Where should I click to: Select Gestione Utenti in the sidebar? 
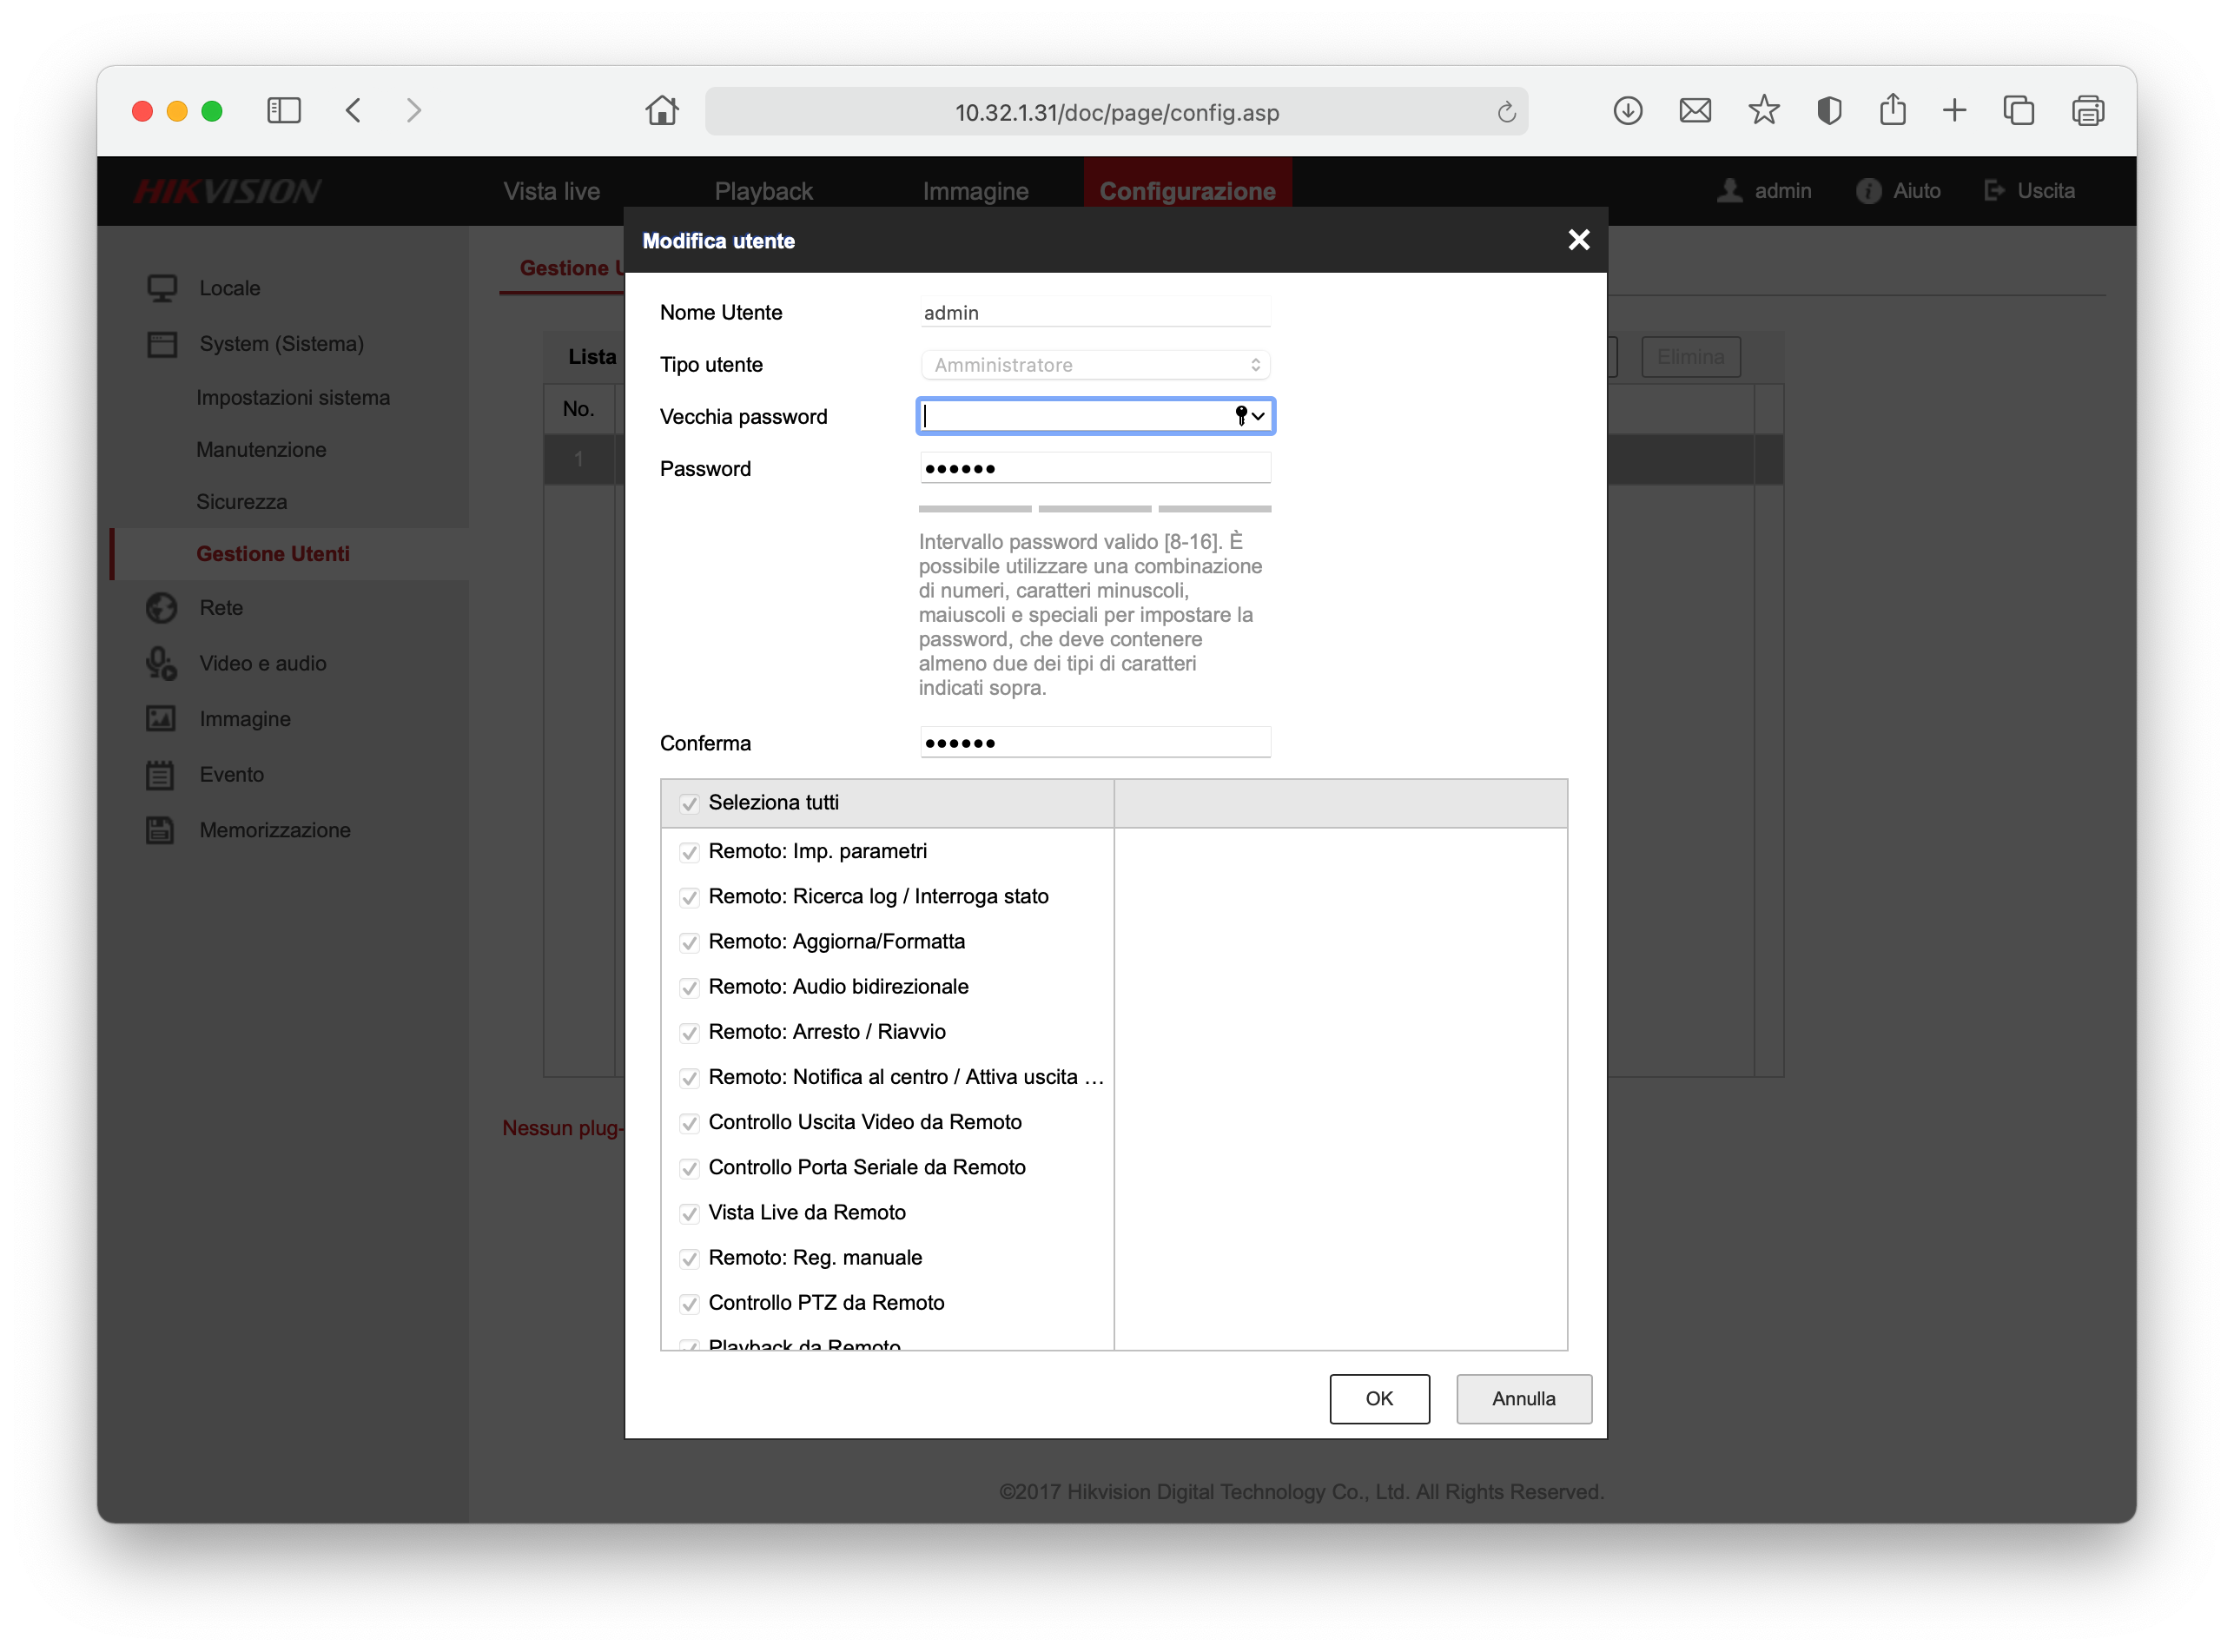273,554
